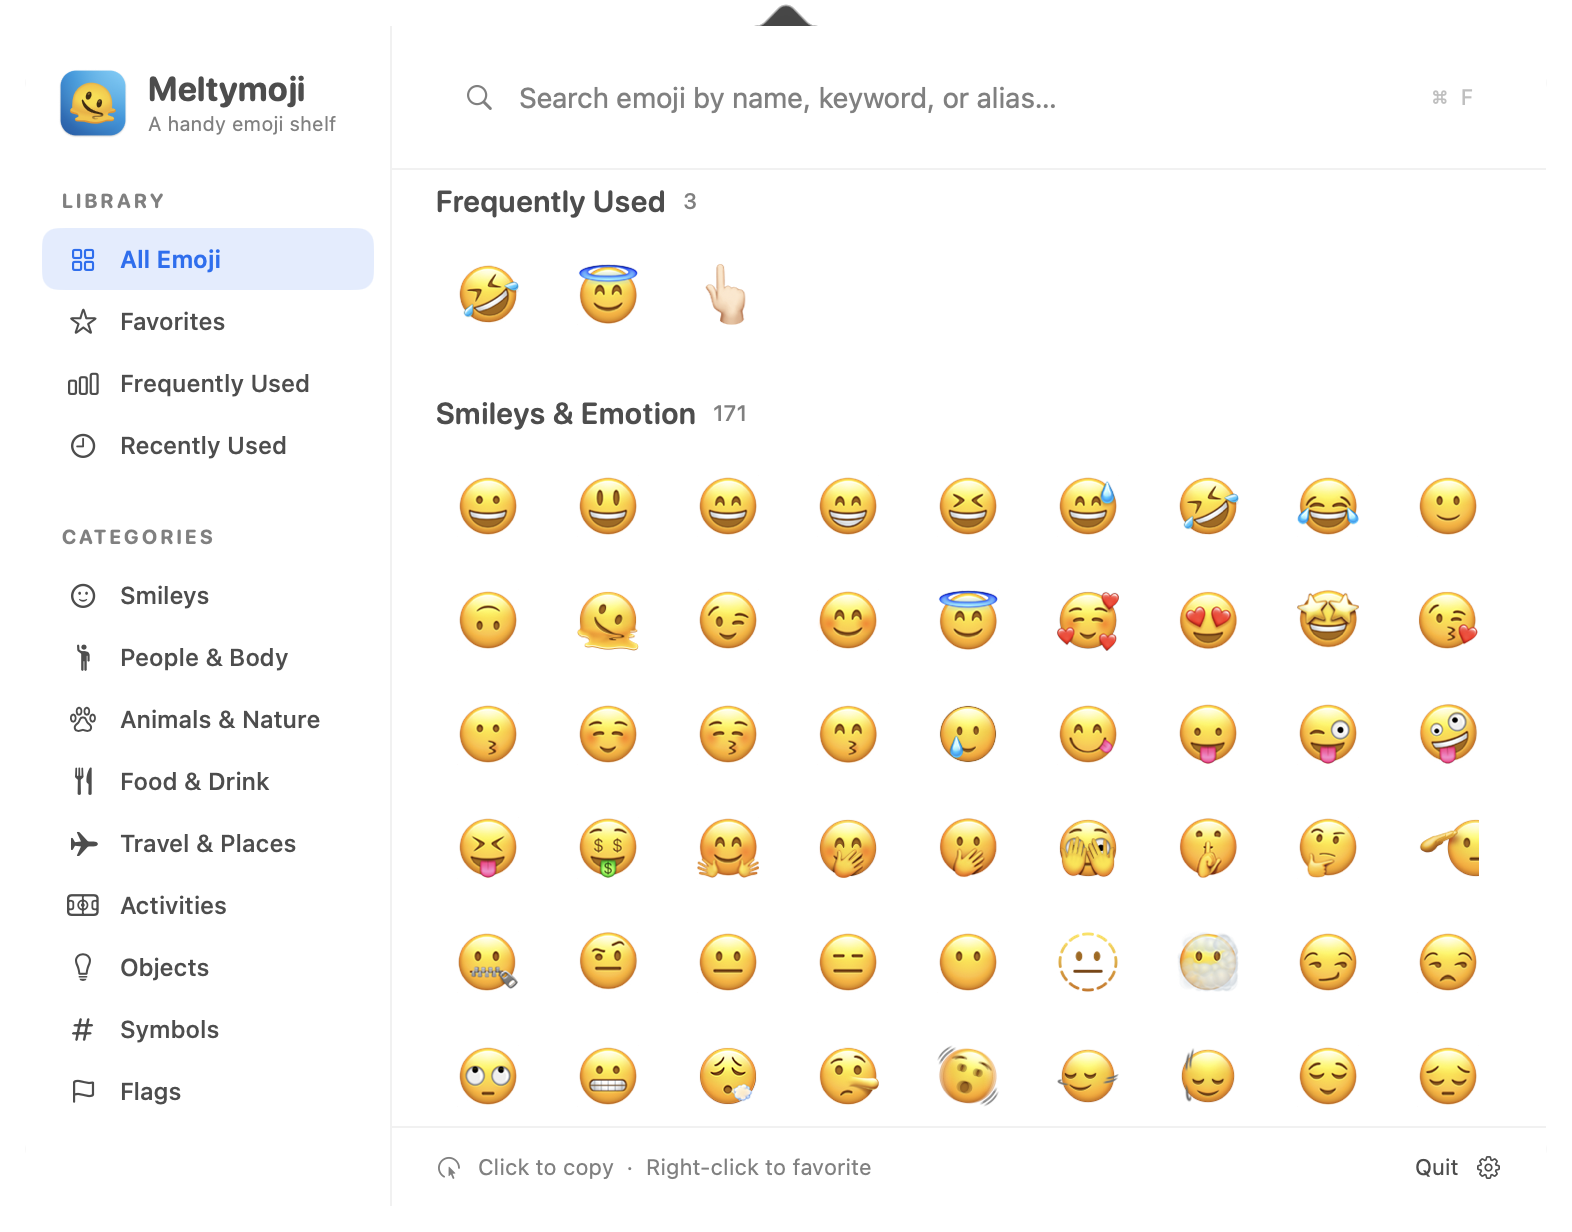Screen dimensions: 1572x1232
Task: Copy the dotted line face emoji
Action: click(1088, 962)
